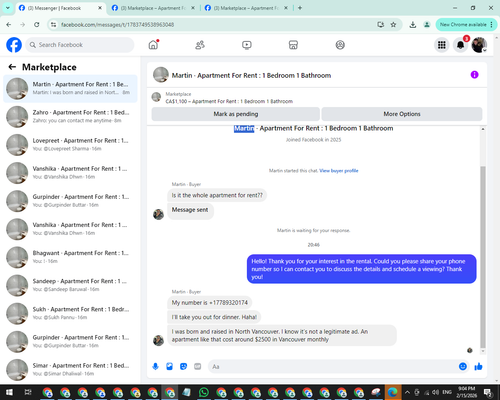Attach a photo with the image icon
The image size is (500, 400).
coord(169,367)
